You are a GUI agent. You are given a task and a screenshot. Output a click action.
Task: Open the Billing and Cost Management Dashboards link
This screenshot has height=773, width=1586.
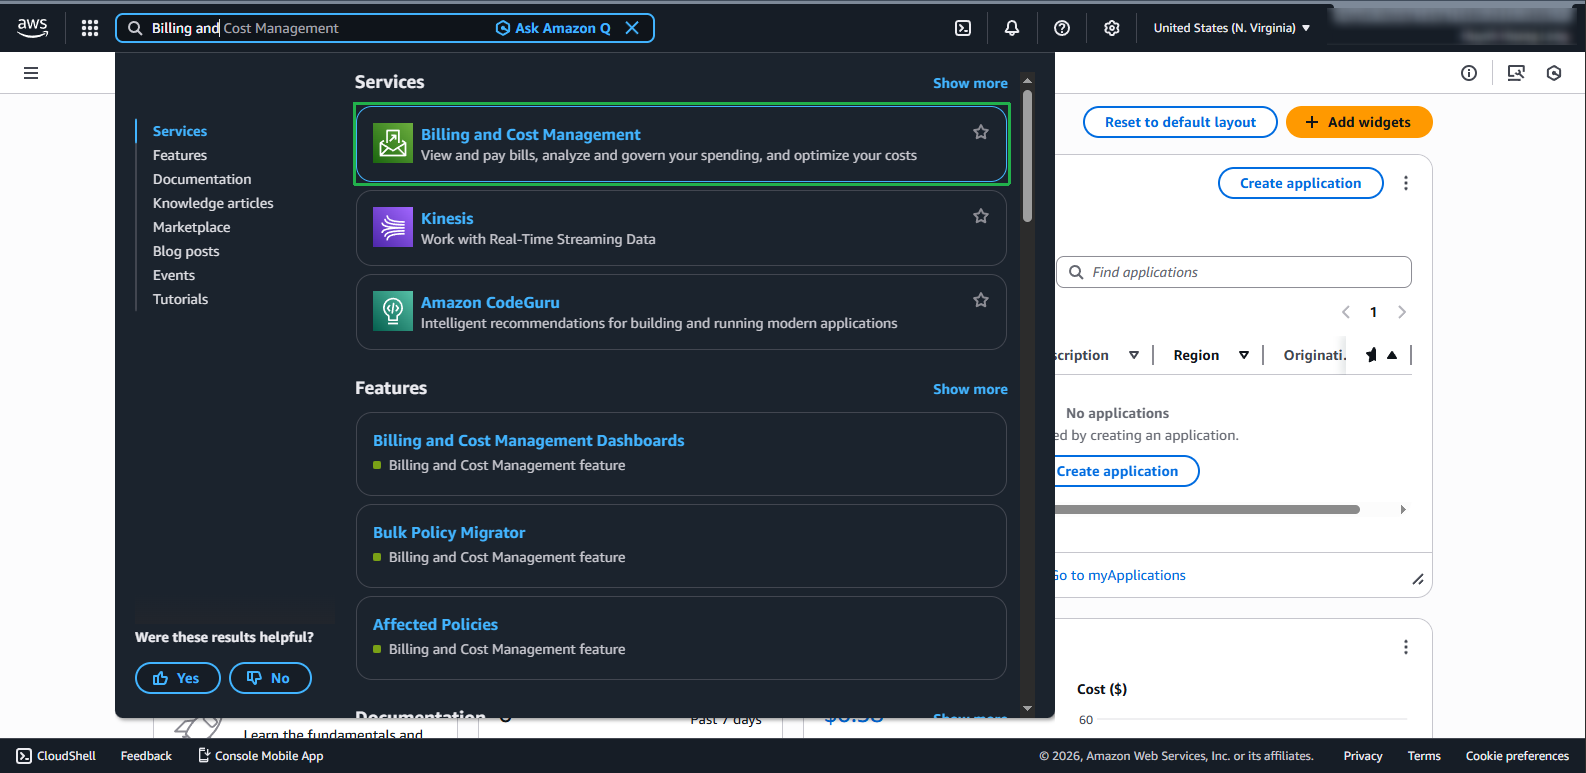pos(528,440)
